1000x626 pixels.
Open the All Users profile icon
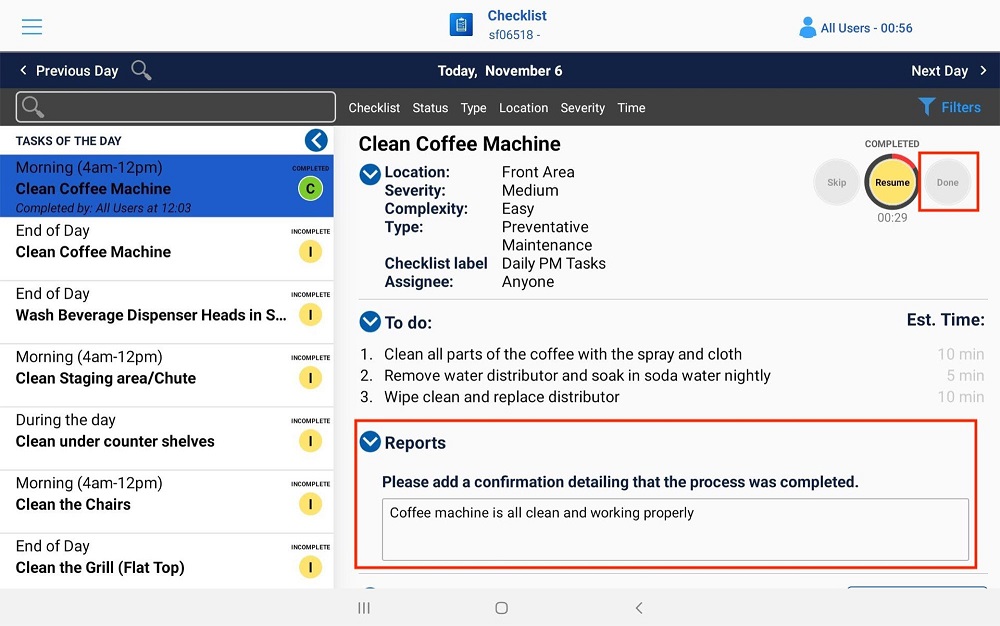[x=807, y=28]
